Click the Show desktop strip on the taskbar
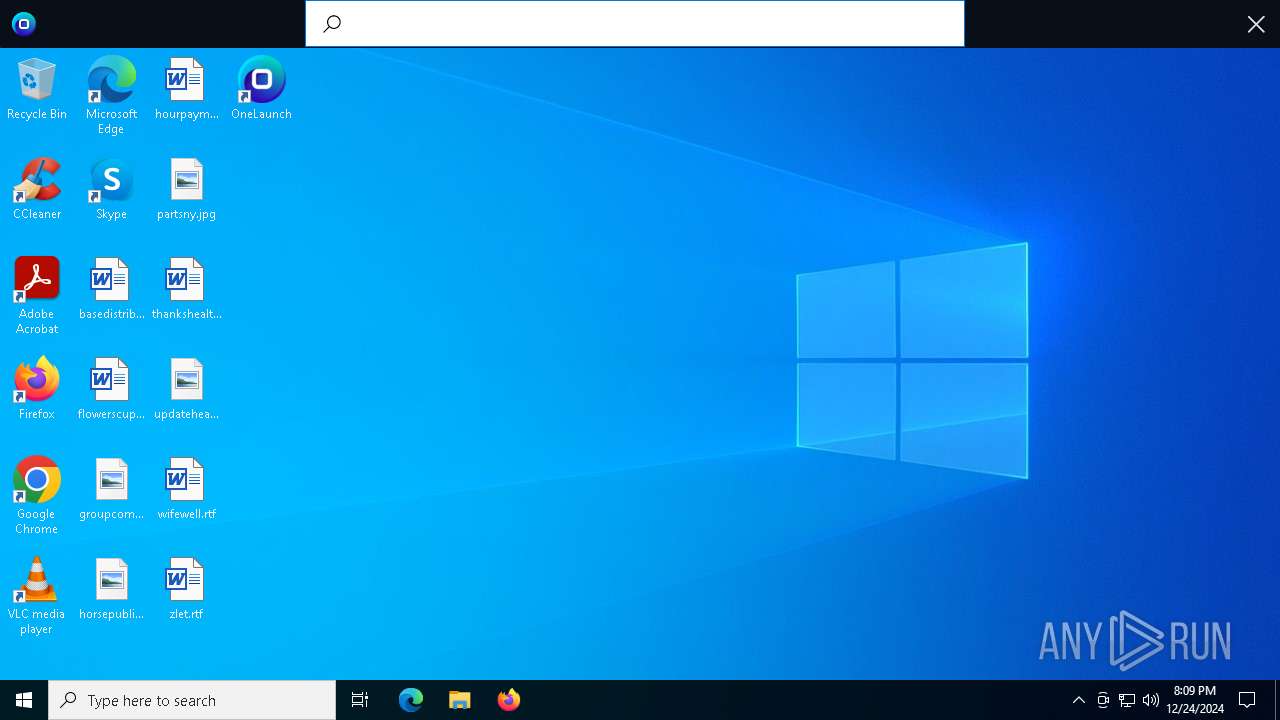The image size is (1280, 720). tap(1277, 700)
